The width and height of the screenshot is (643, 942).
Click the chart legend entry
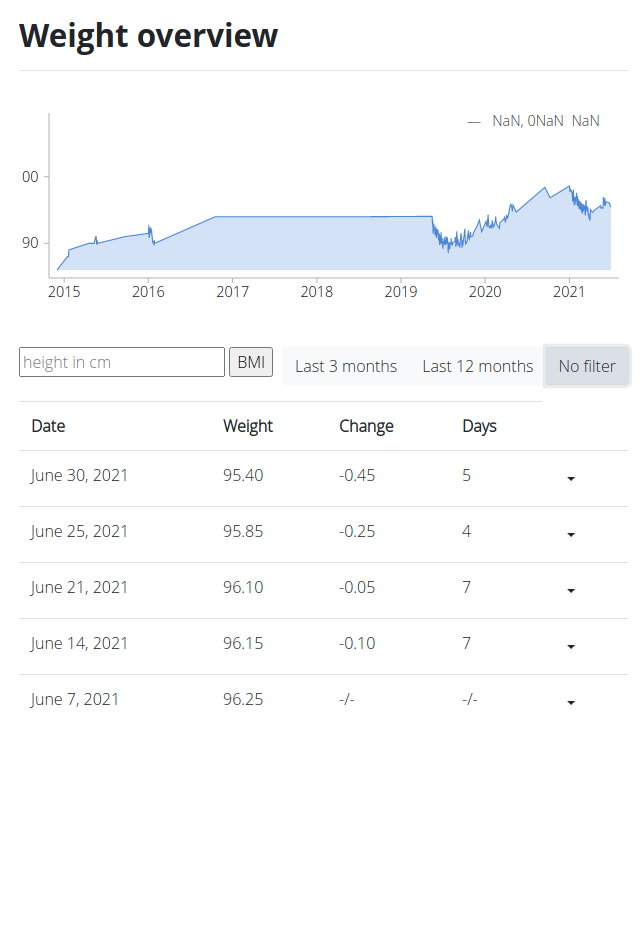pos(533,120)
